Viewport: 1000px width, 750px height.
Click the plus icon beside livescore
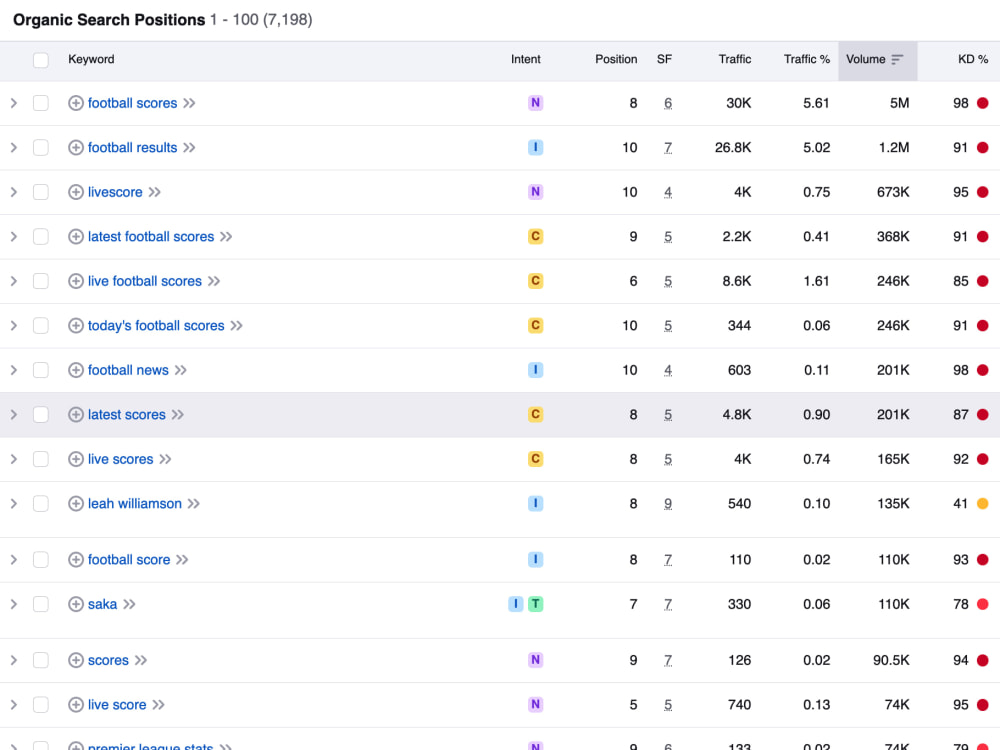(x=75, y=192)
